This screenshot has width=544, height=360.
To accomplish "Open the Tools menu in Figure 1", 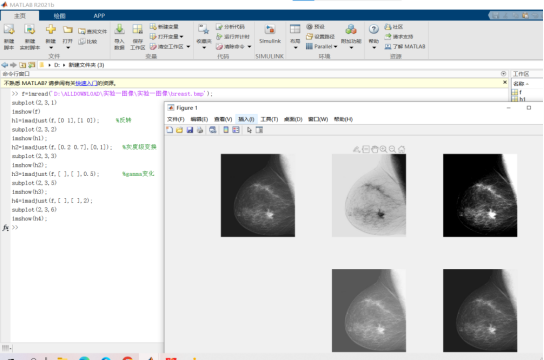I will coord(270,119).
